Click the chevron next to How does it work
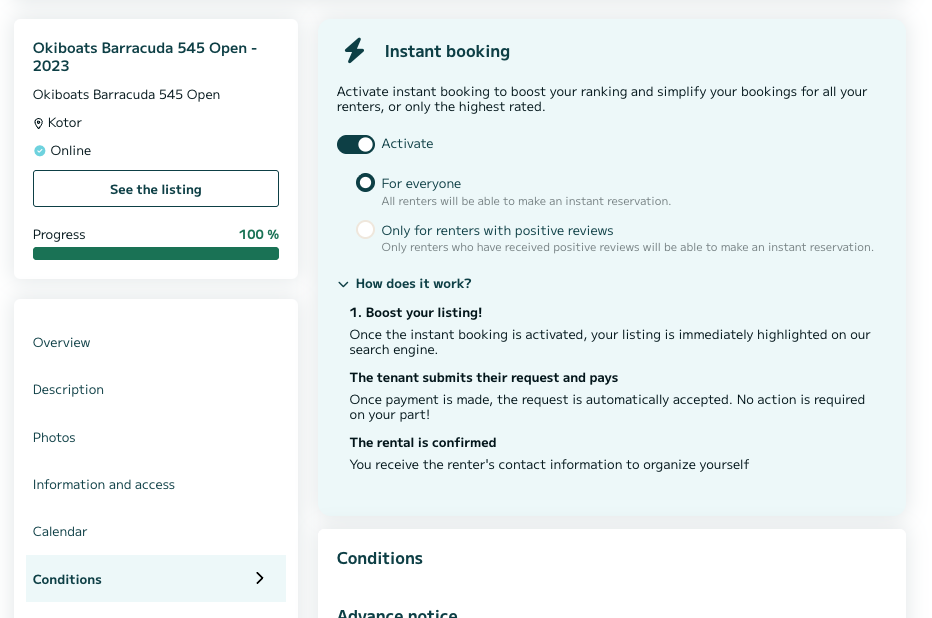 tap(343, 284)
